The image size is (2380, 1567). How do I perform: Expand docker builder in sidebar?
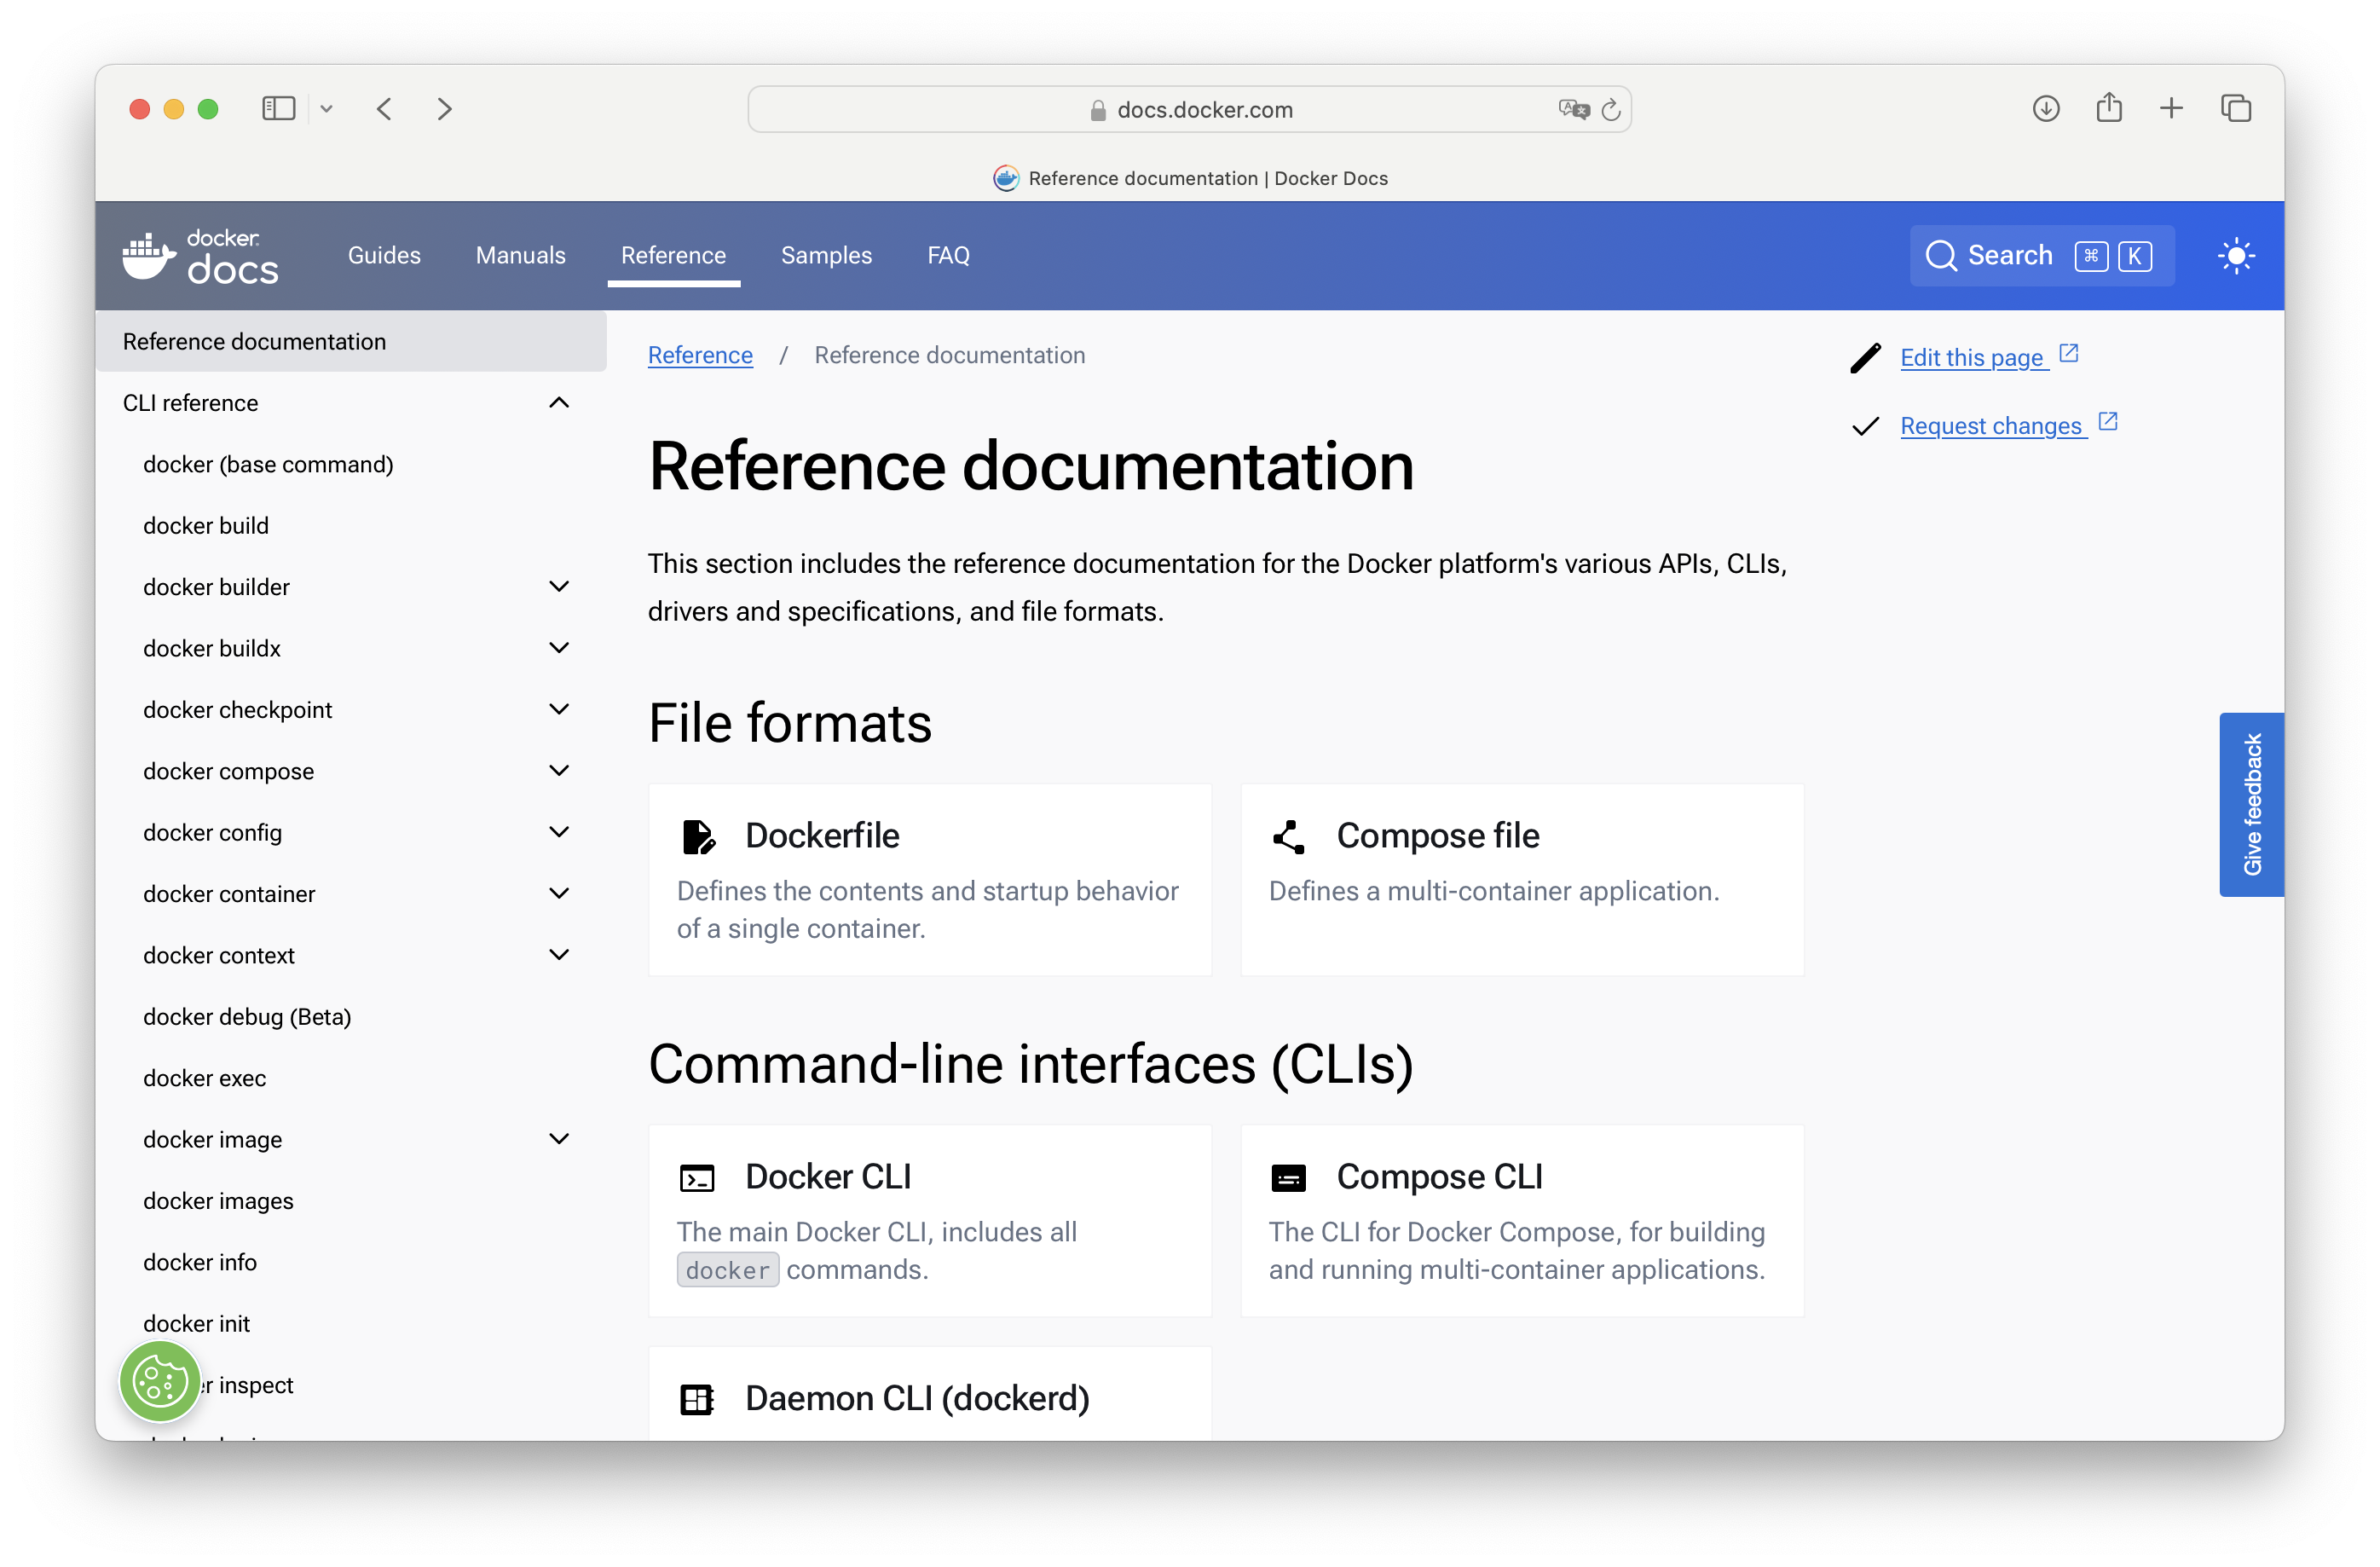559,586
